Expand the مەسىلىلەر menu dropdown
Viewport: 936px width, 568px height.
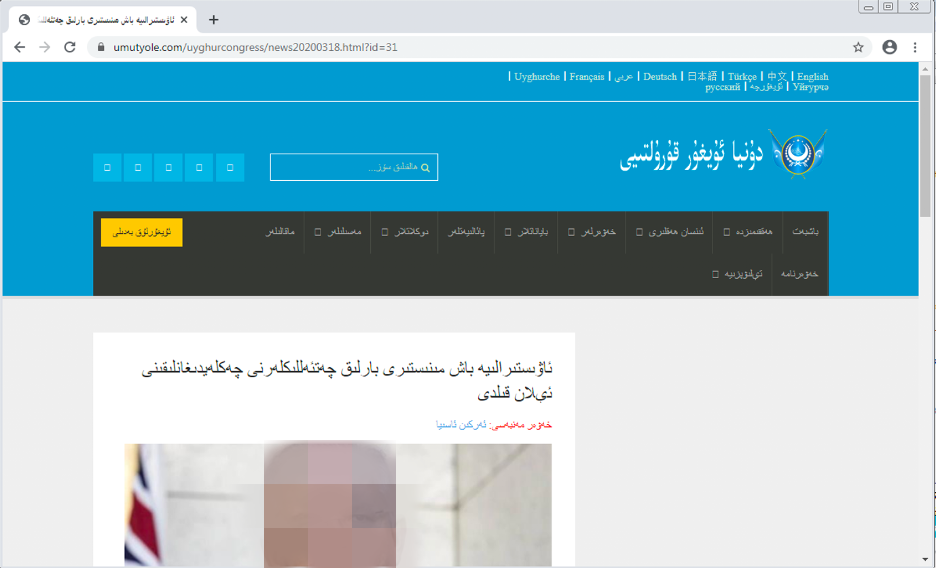pos(338,231)
